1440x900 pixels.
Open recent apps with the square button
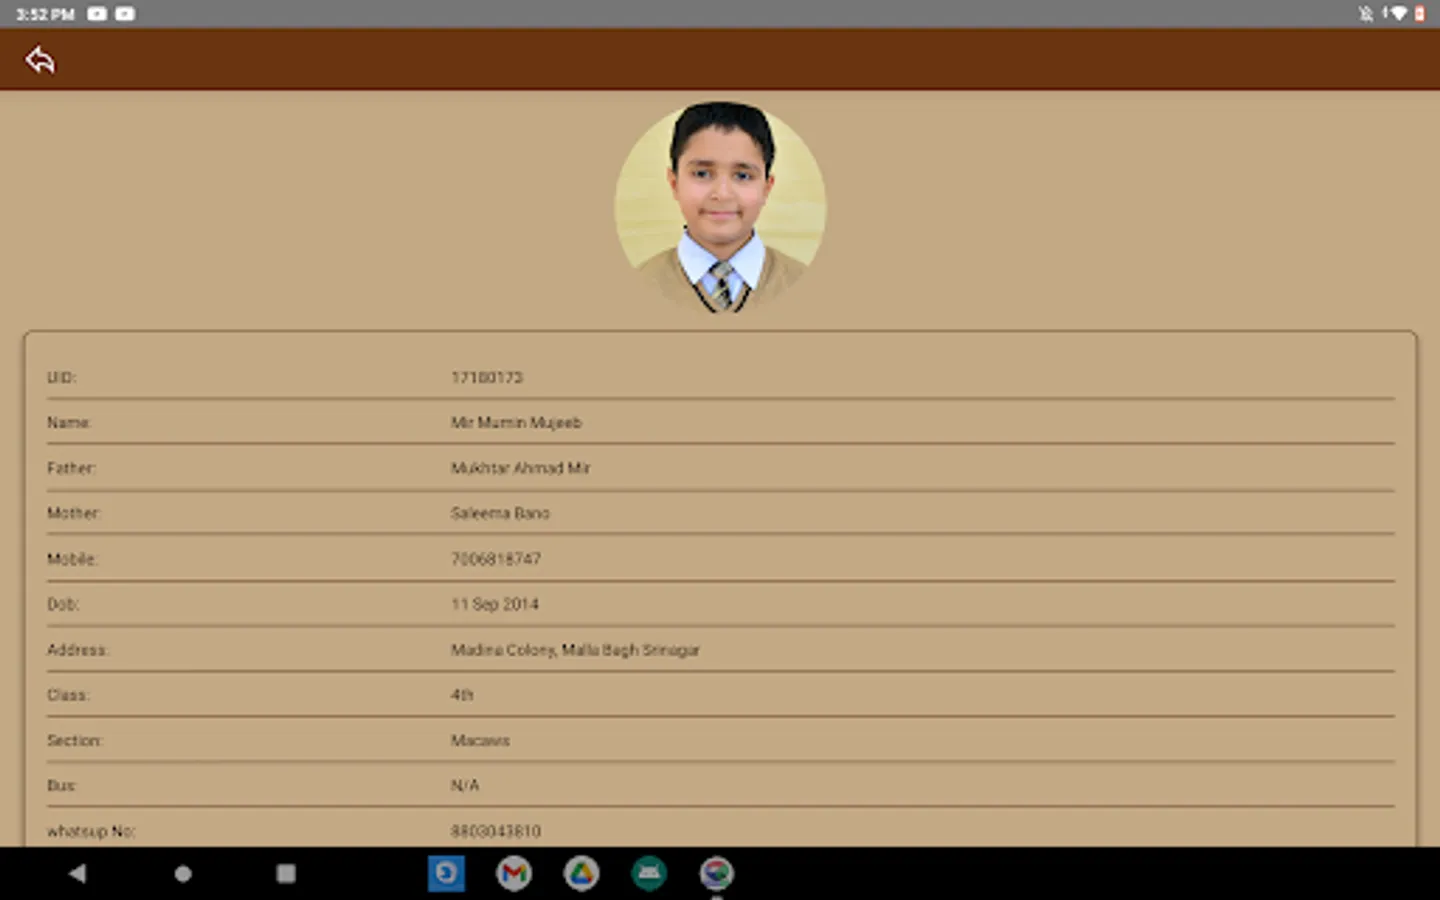pyautogui.click(x=286, y=873)
